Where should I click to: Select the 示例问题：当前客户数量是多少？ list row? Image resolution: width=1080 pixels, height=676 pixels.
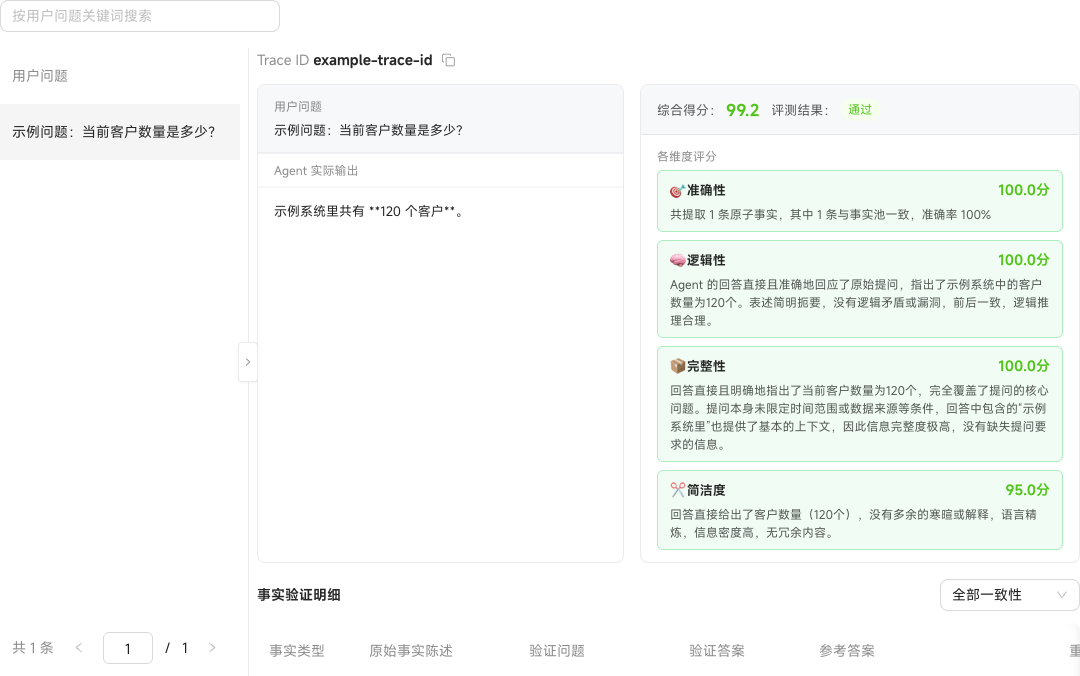coord(120,132)
